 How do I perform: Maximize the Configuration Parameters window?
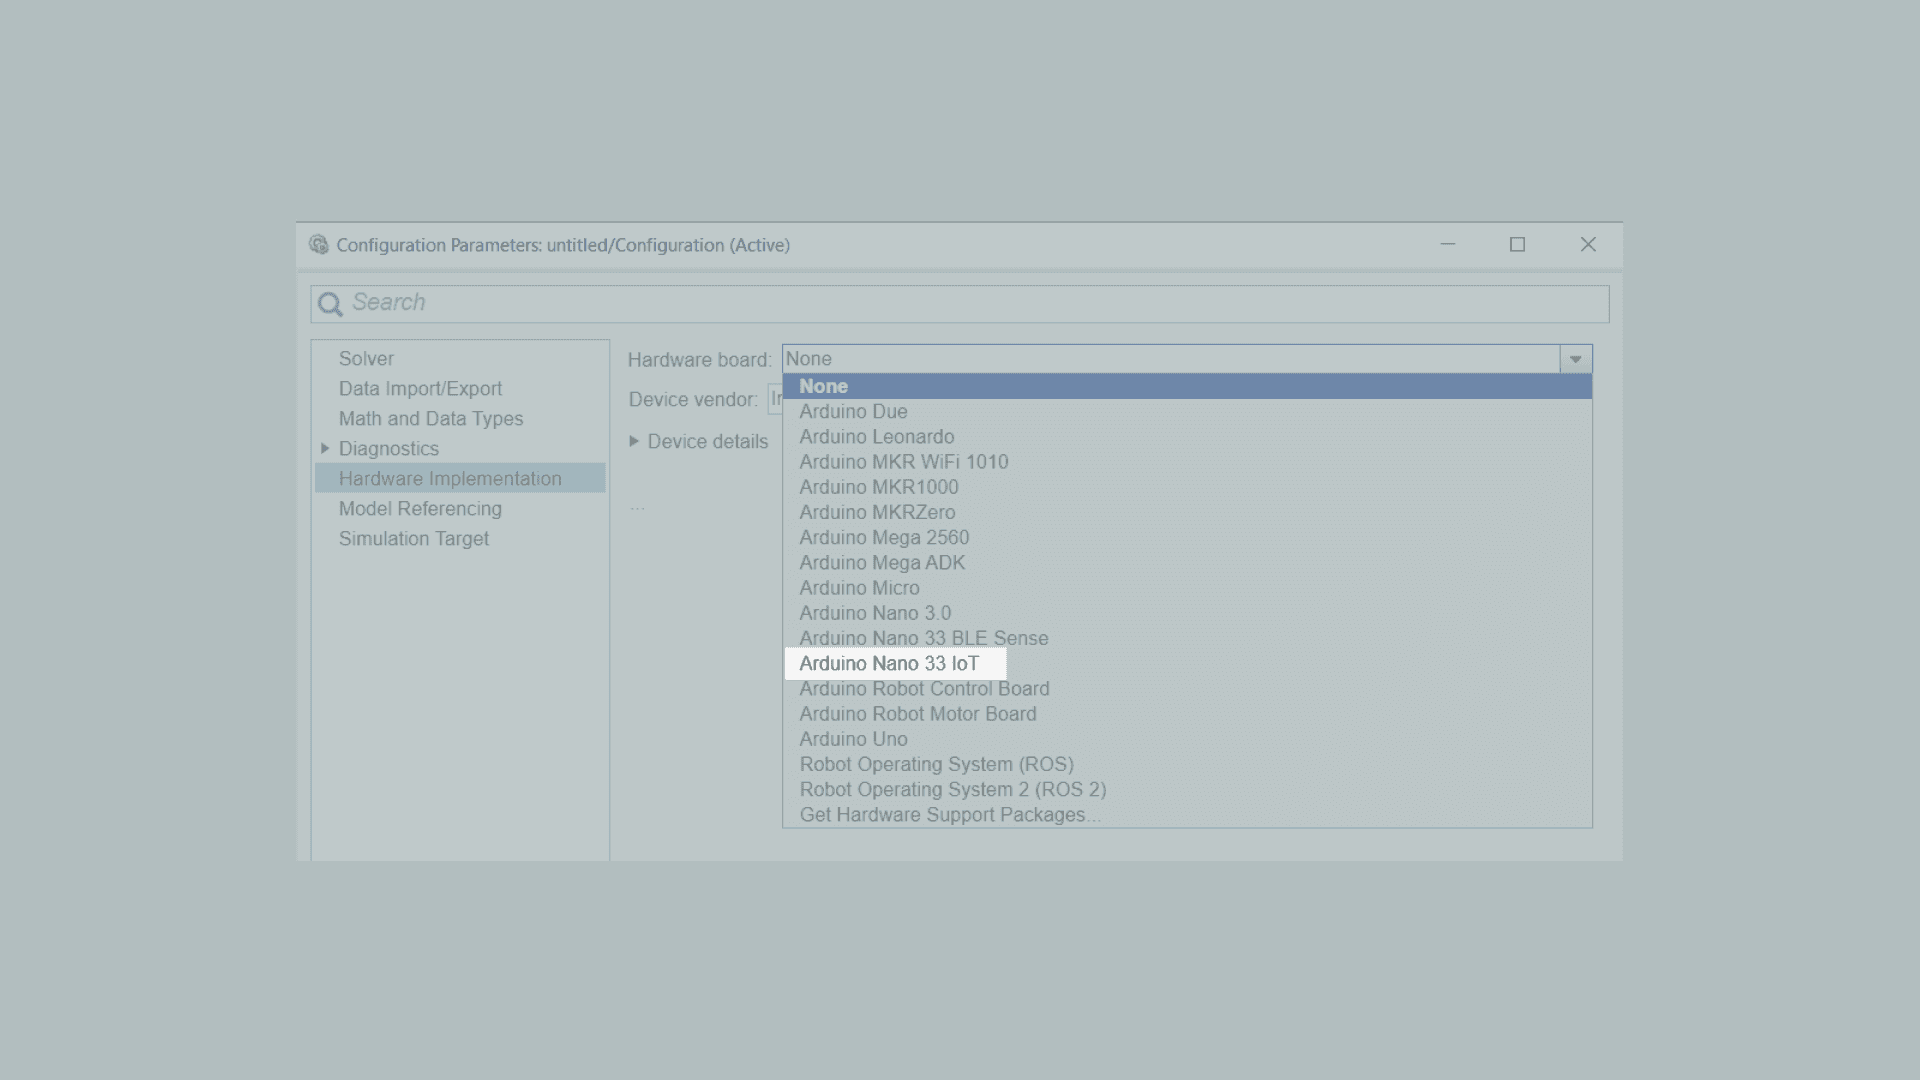click(x=1517, y=245)
